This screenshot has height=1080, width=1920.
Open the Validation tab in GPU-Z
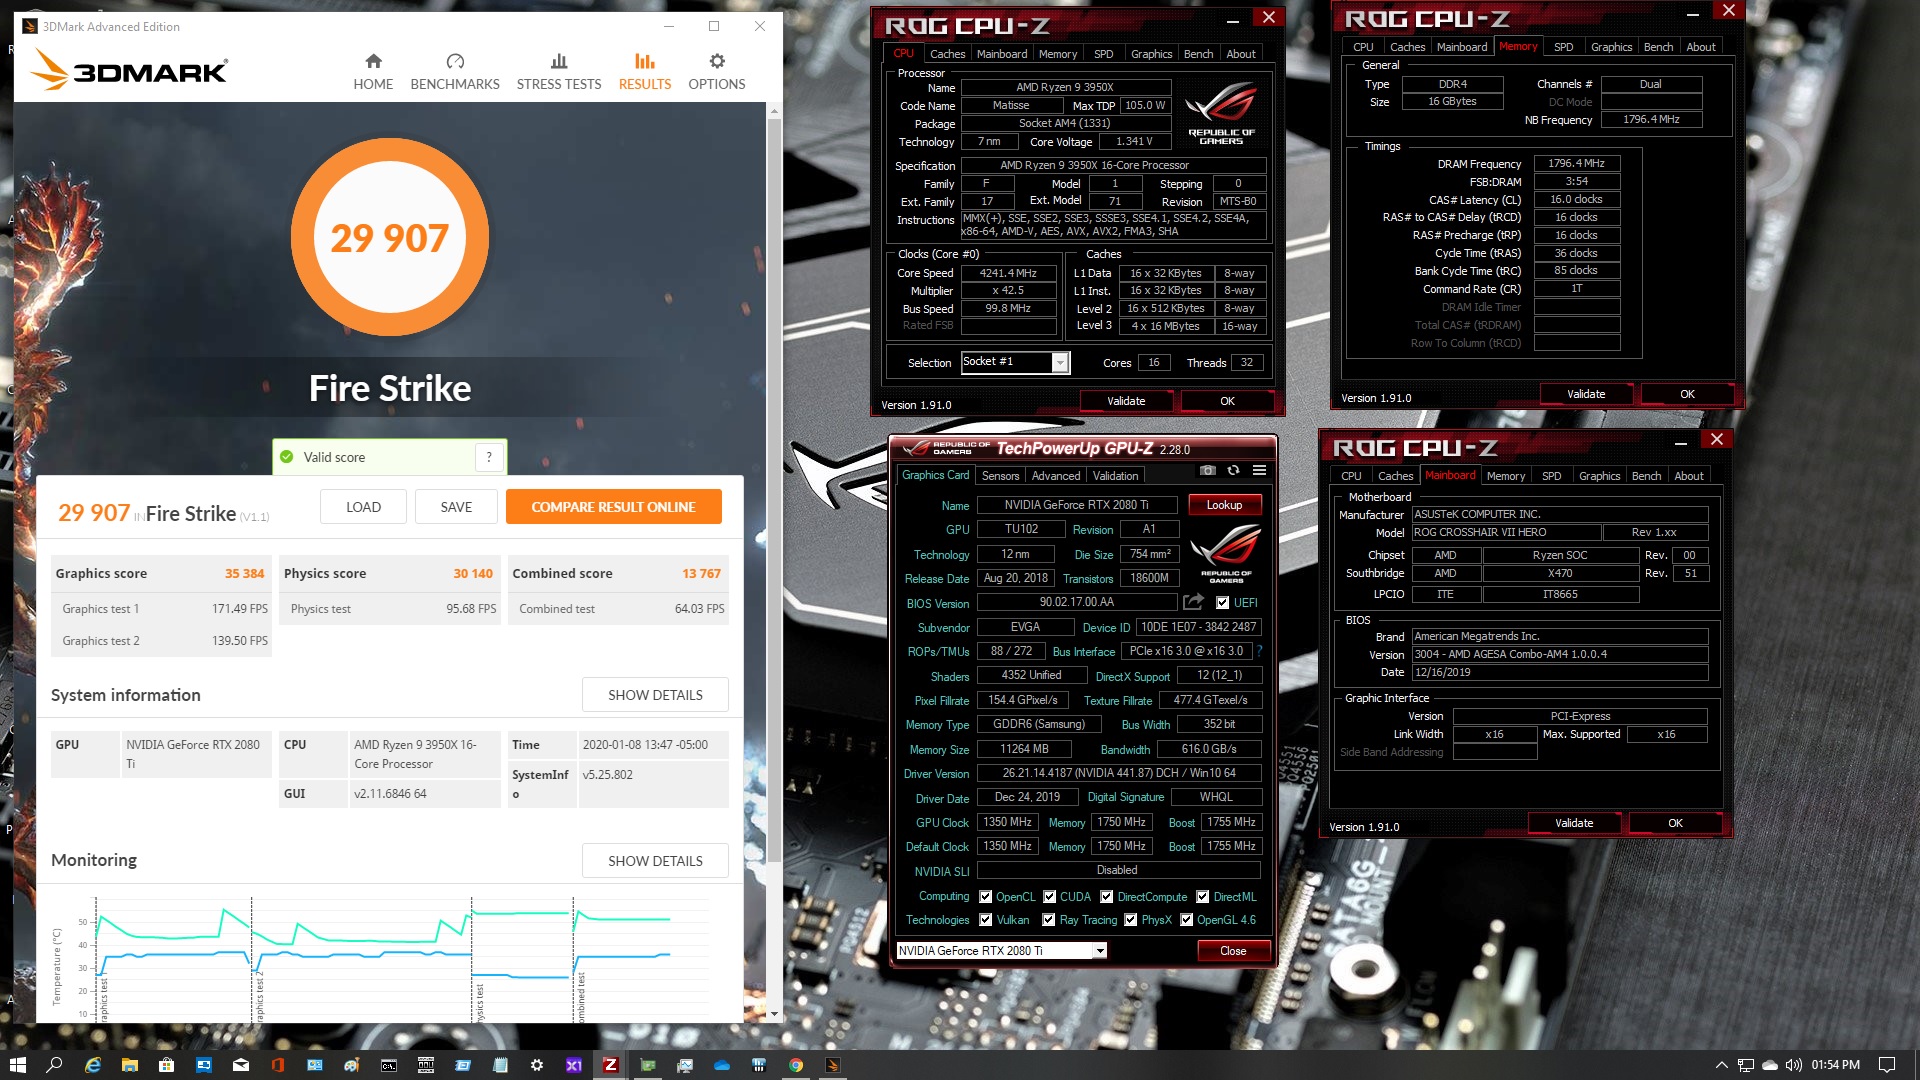pos(1115,476)
